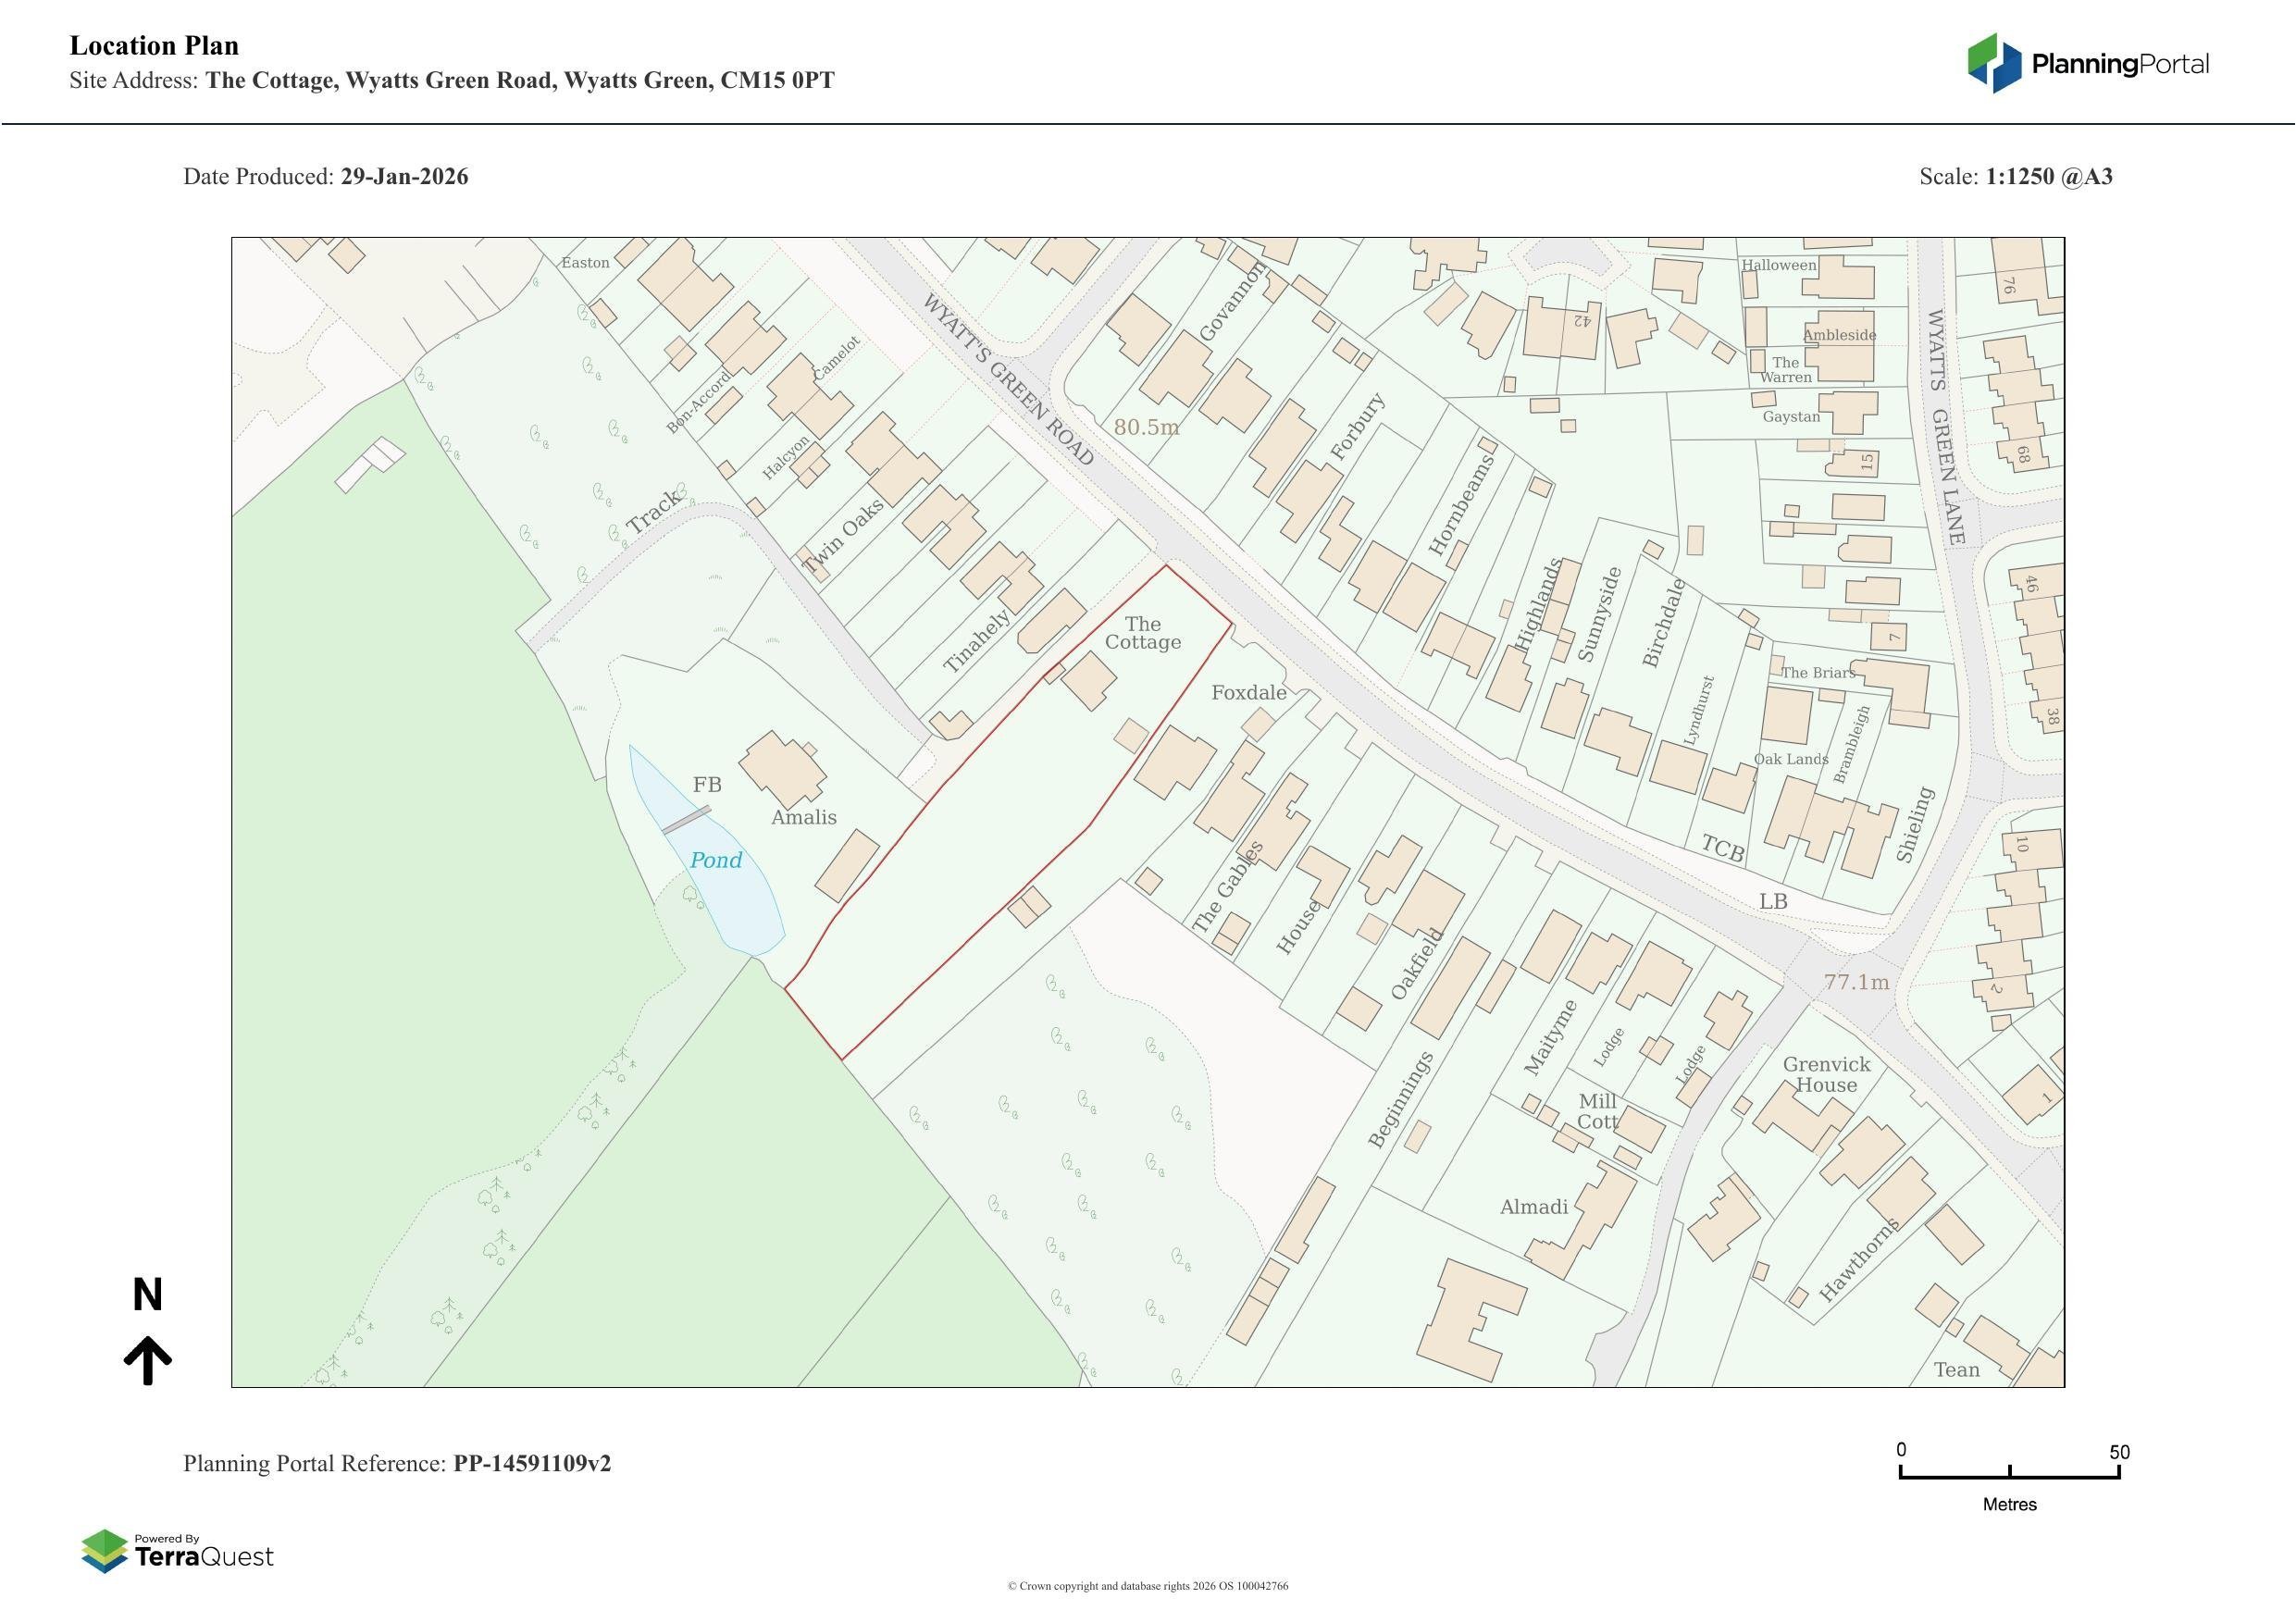Click the Track label on map
Viewport: 2296px width, 1623px height.
point(653,512)
